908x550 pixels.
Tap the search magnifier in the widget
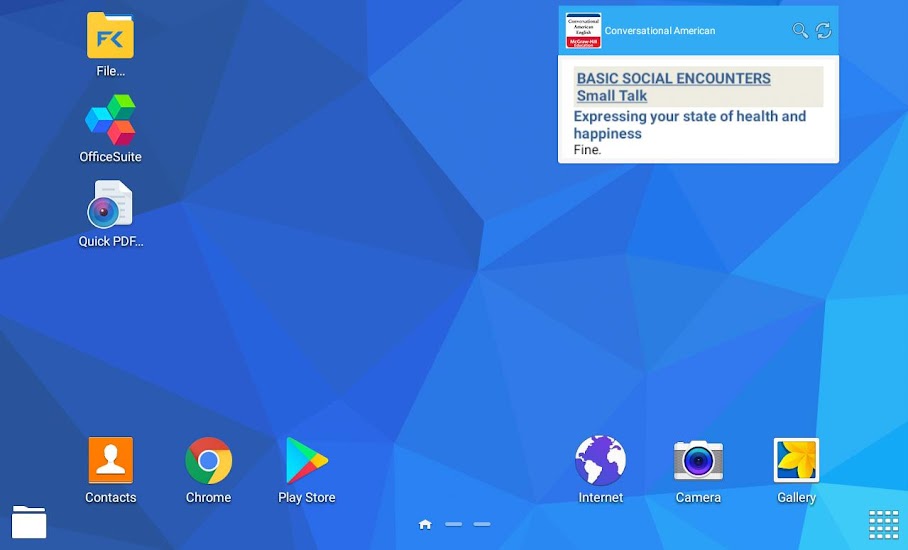click(800, 31)
